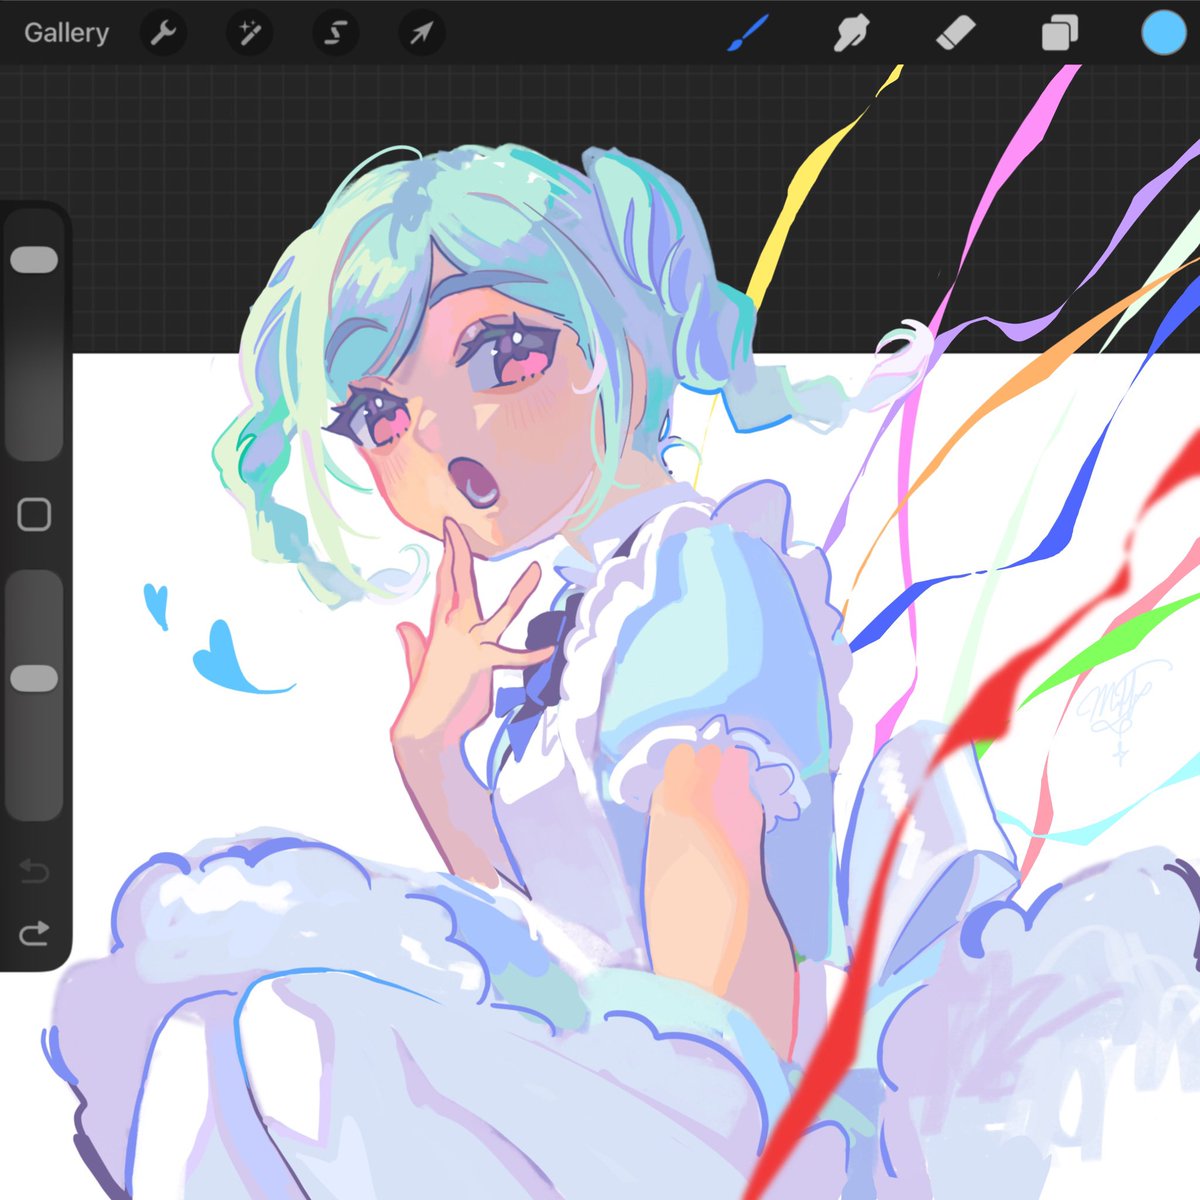Open the Layers panel
The width and height of the screenshot is (1200, 1200).
click(1059, 34)
